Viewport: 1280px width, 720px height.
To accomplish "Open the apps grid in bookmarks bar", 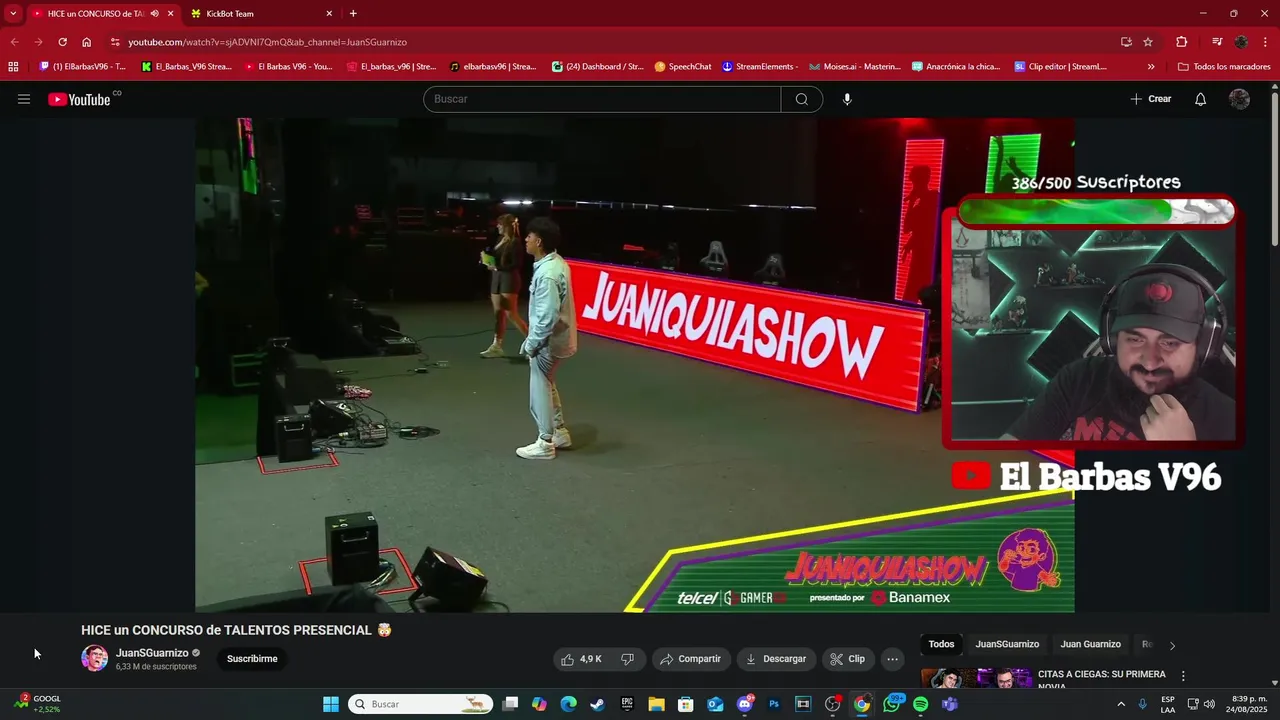I will tap(13, 67).
